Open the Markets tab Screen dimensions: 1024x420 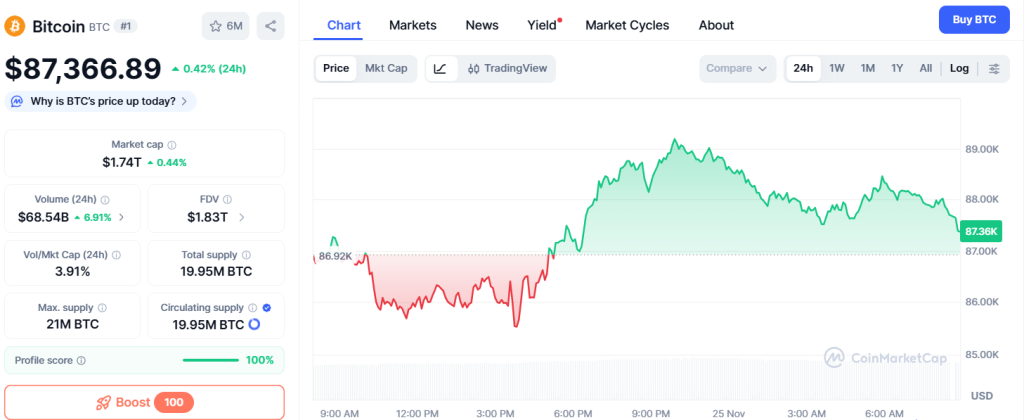[412, 25]
